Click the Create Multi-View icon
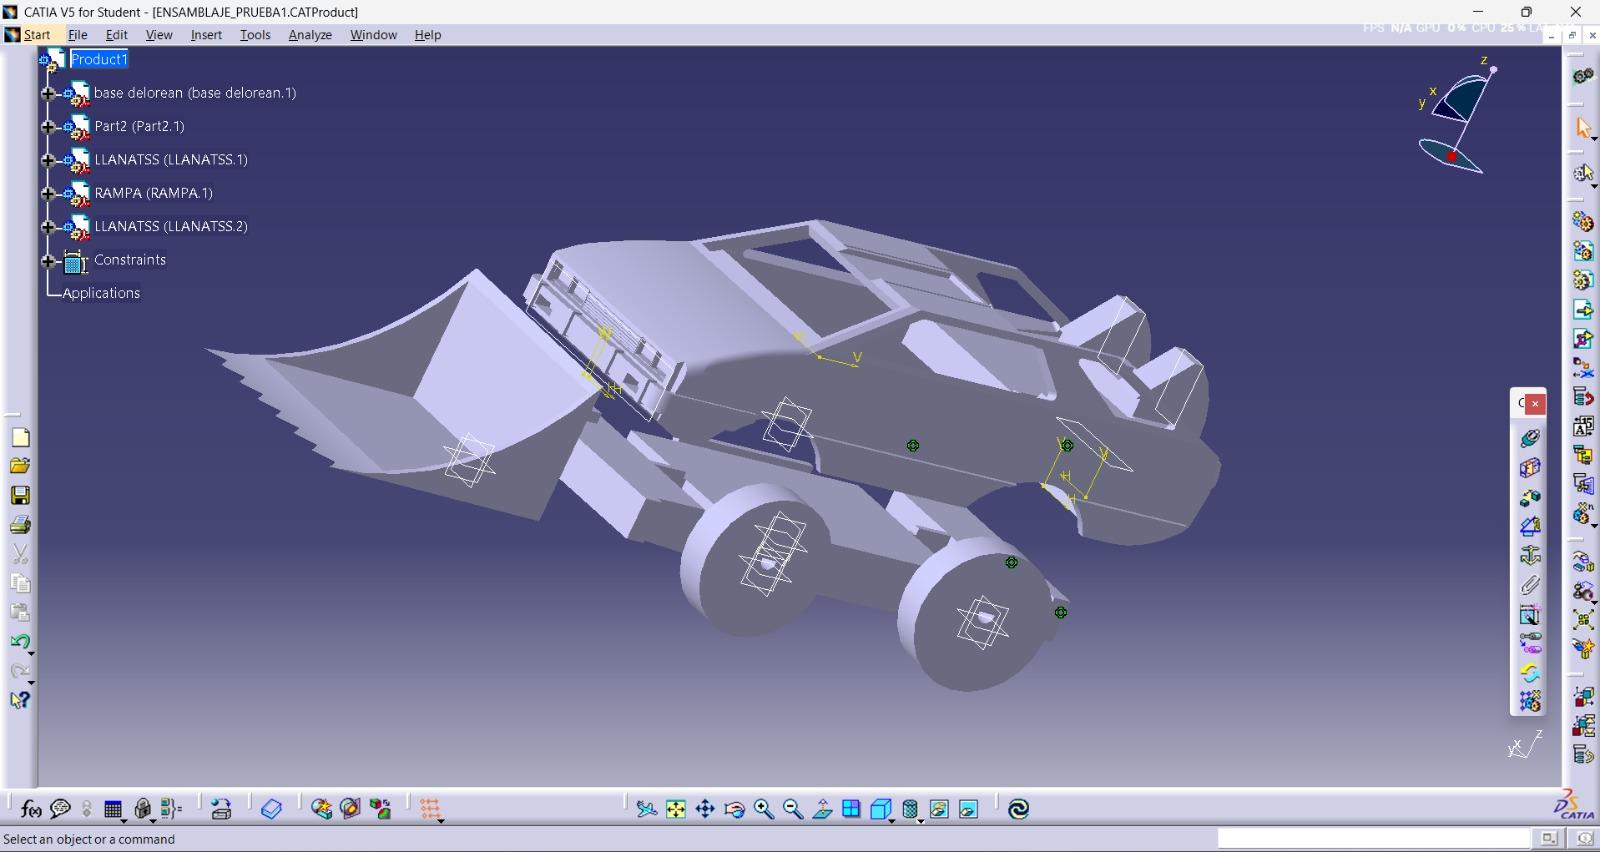 coord(851,809)
